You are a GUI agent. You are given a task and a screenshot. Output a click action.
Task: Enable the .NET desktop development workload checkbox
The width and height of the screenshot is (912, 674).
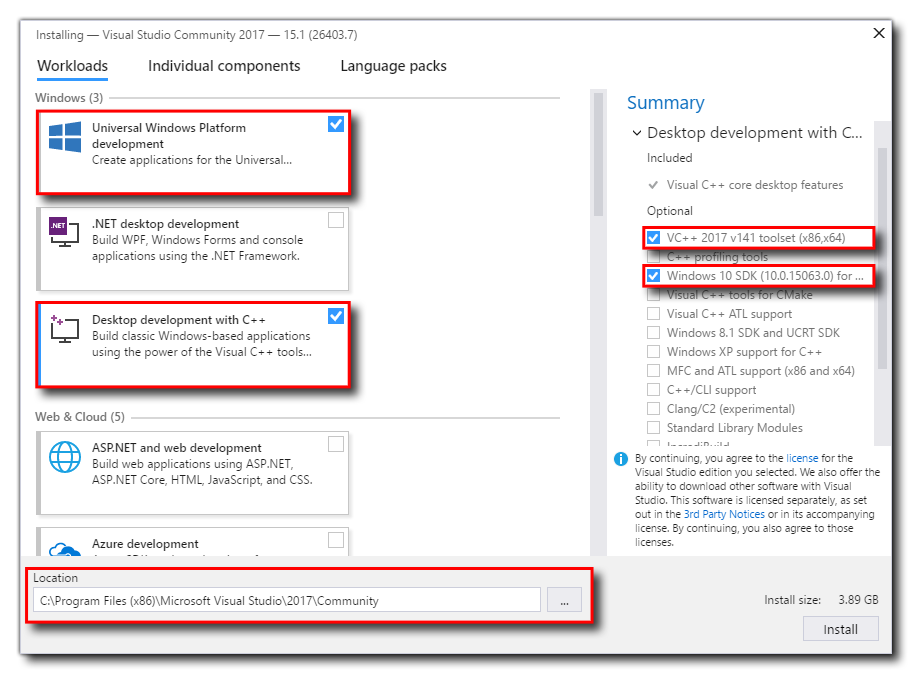[x=336, y=220]
